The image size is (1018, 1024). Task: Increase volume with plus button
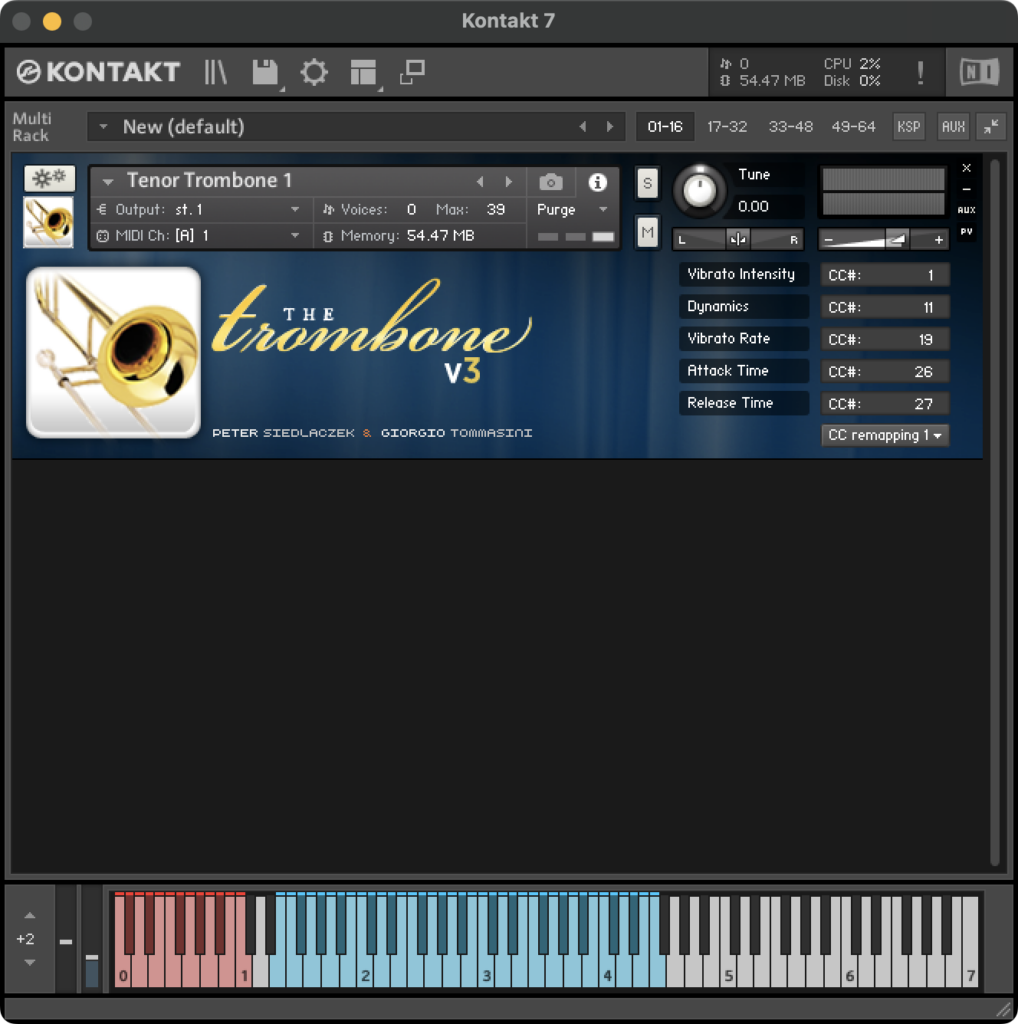938,240
